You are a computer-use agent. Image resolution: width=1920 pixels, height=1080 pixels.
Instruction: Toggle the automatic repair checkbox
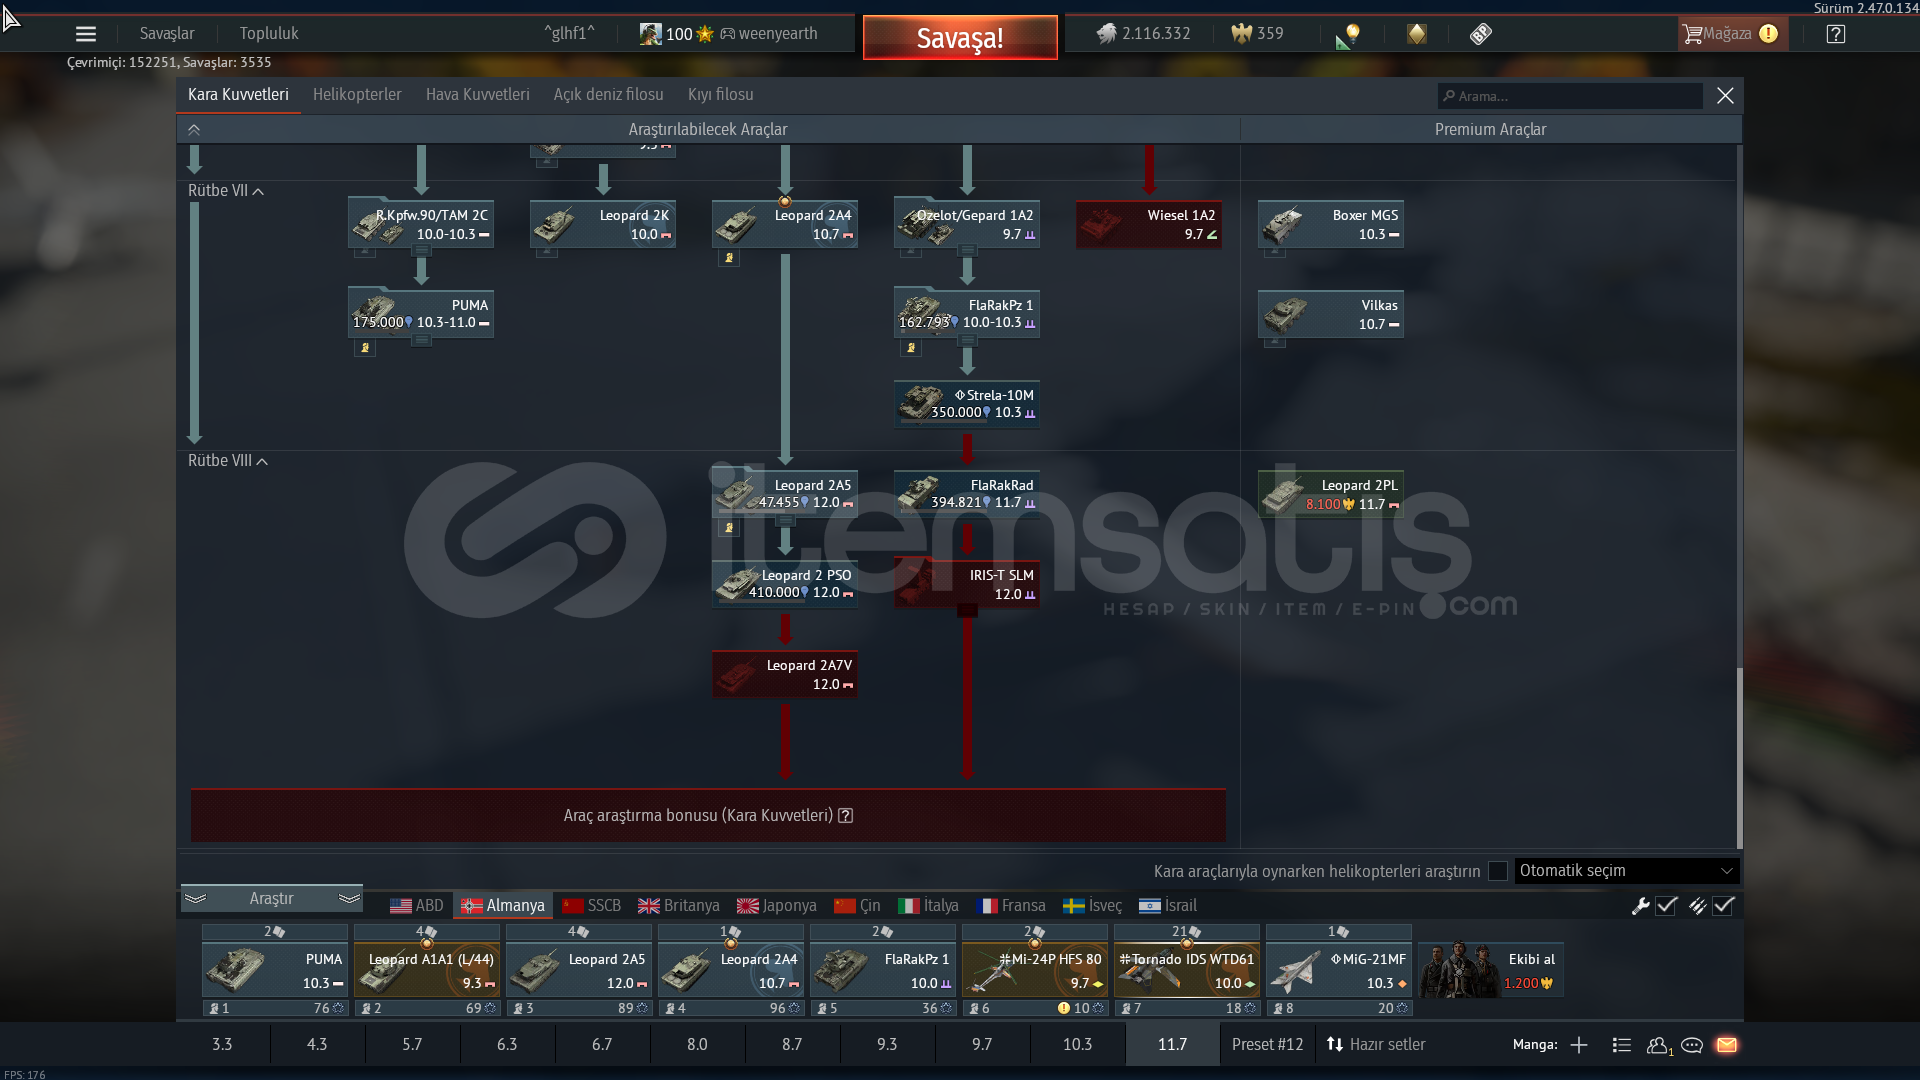[x=1666, y=906]
